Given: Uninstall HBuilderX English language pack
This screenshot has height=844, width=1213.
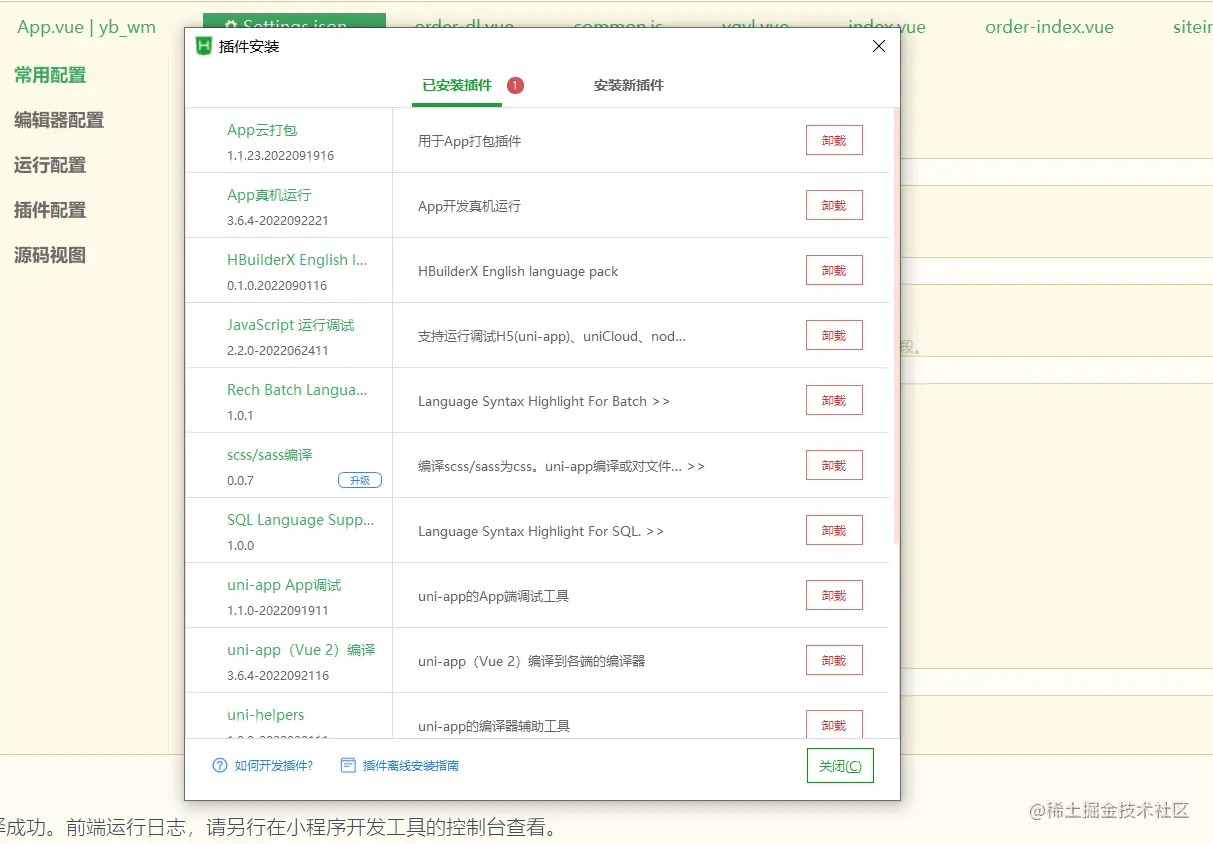Looking at the screenshot, I should pyautogui.click(x=834, y=271).
